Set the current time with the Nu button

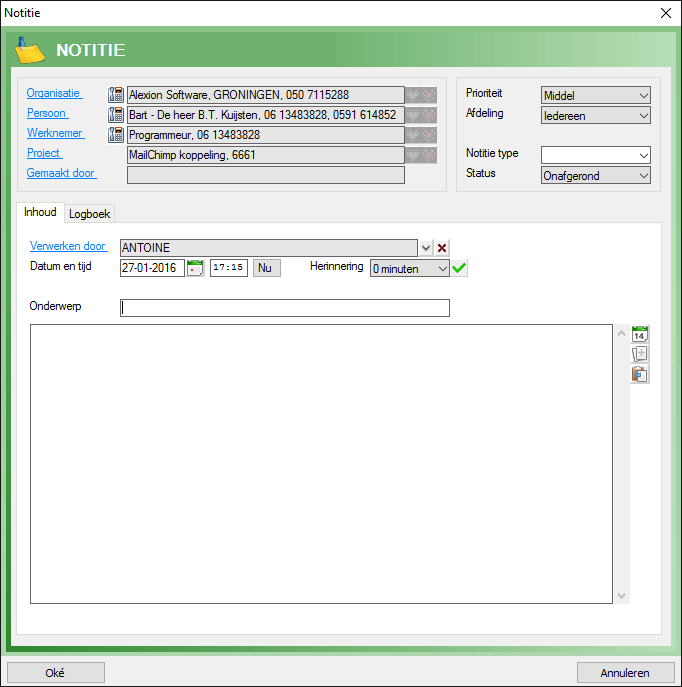(x=266, y=268)
